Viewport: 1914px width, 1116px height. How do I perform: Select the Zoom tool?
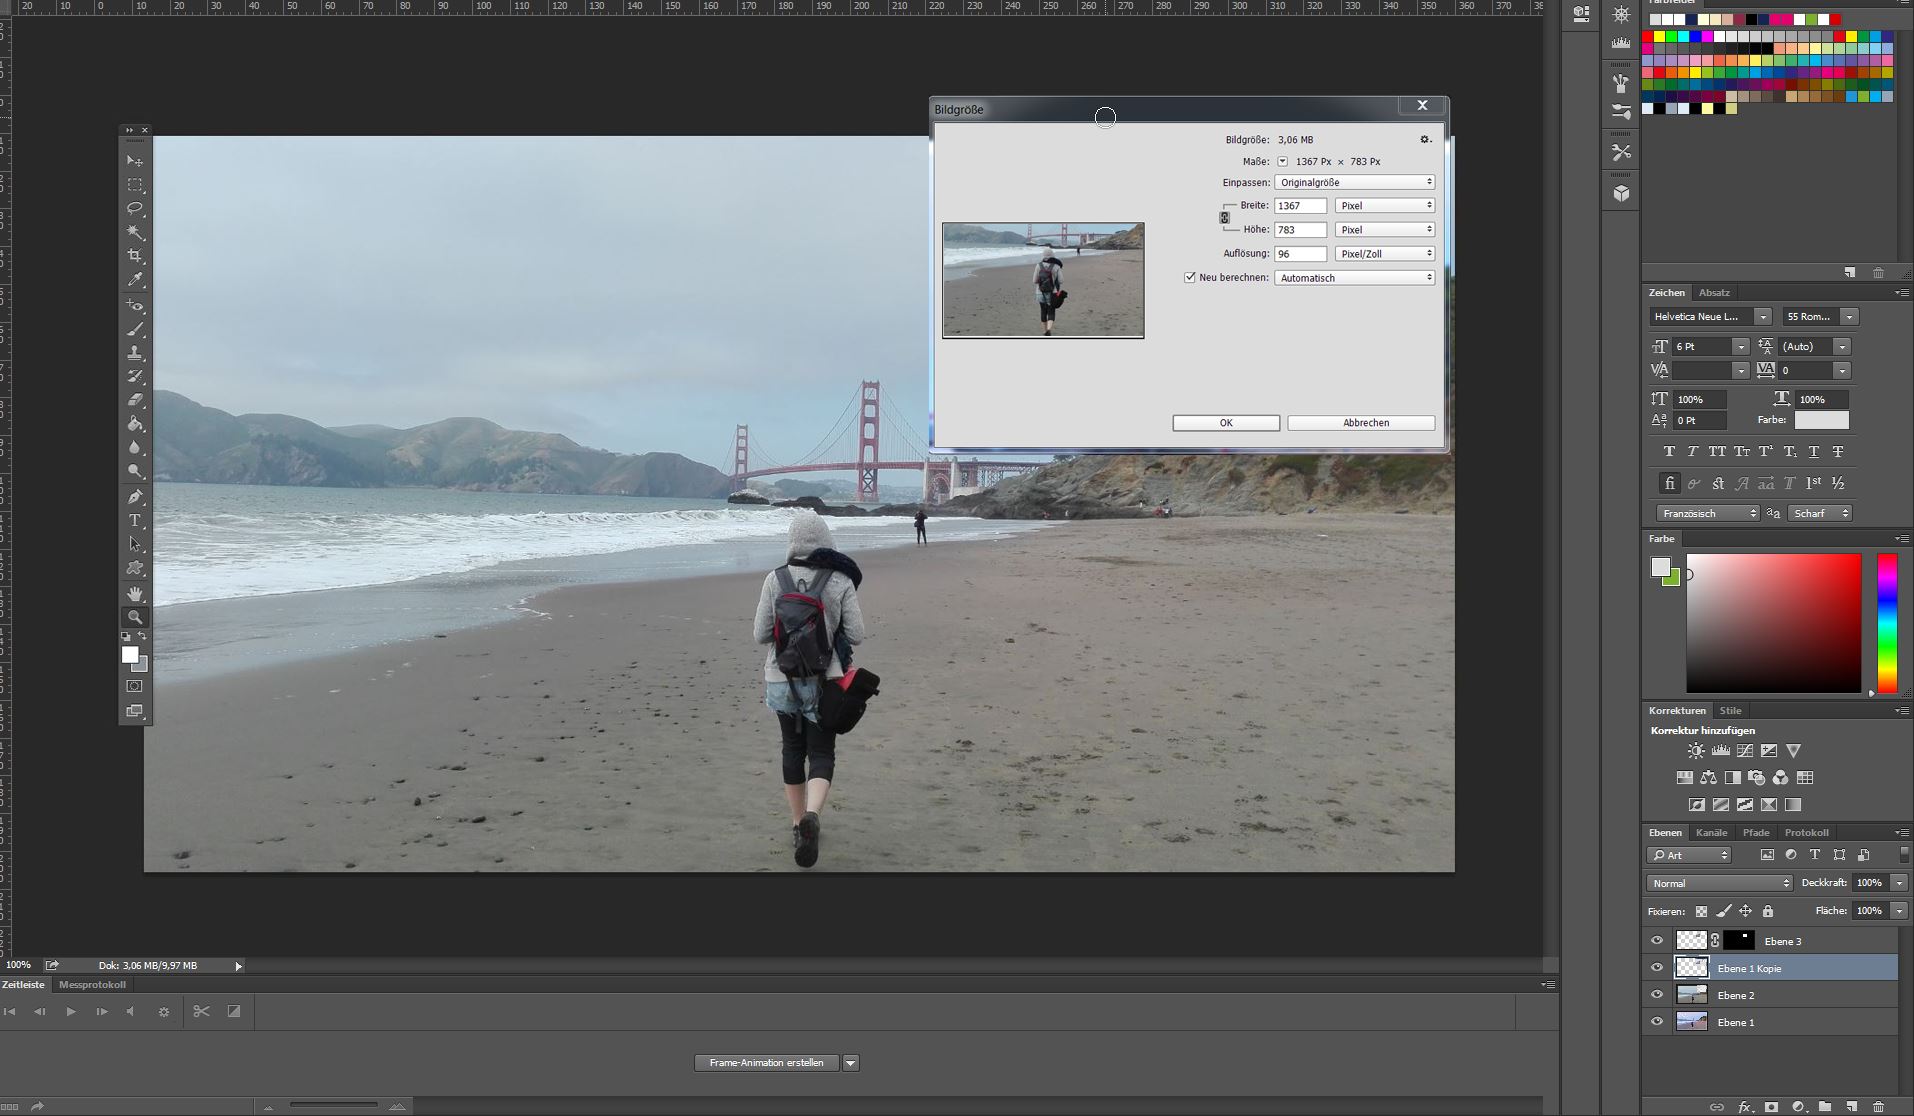135,617
